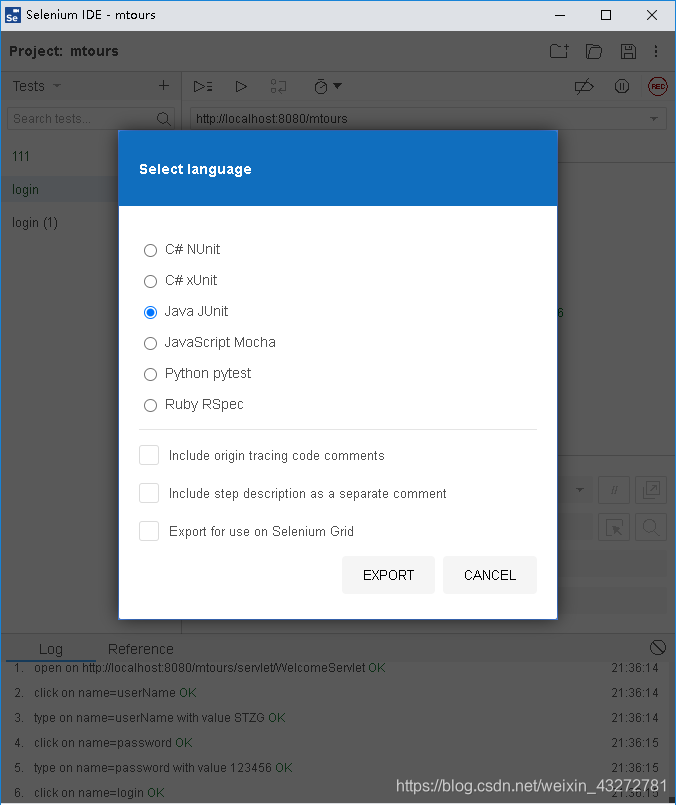Click pause on exceptions icon
This screenshot has width=676, height=805.
tap(622, 86)
